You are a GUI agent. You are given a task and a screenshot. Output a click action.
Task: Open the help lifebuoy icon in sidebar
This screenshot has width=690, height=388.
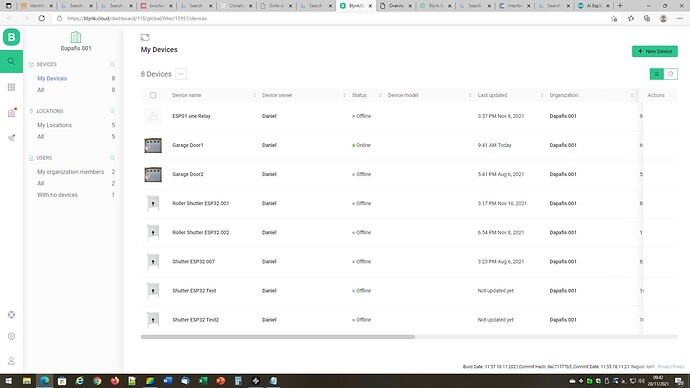(11, 315)
